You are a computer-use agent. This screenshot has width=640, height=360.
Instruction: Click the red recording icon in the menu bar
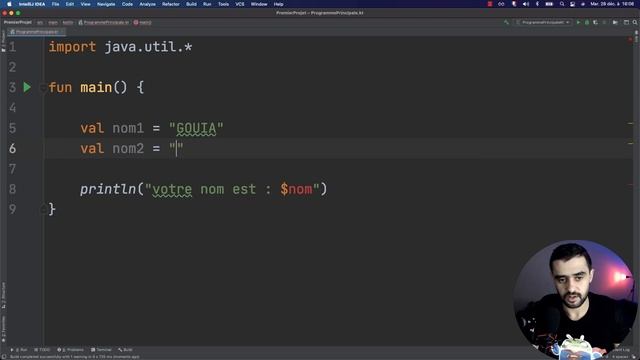coord(490,4)
